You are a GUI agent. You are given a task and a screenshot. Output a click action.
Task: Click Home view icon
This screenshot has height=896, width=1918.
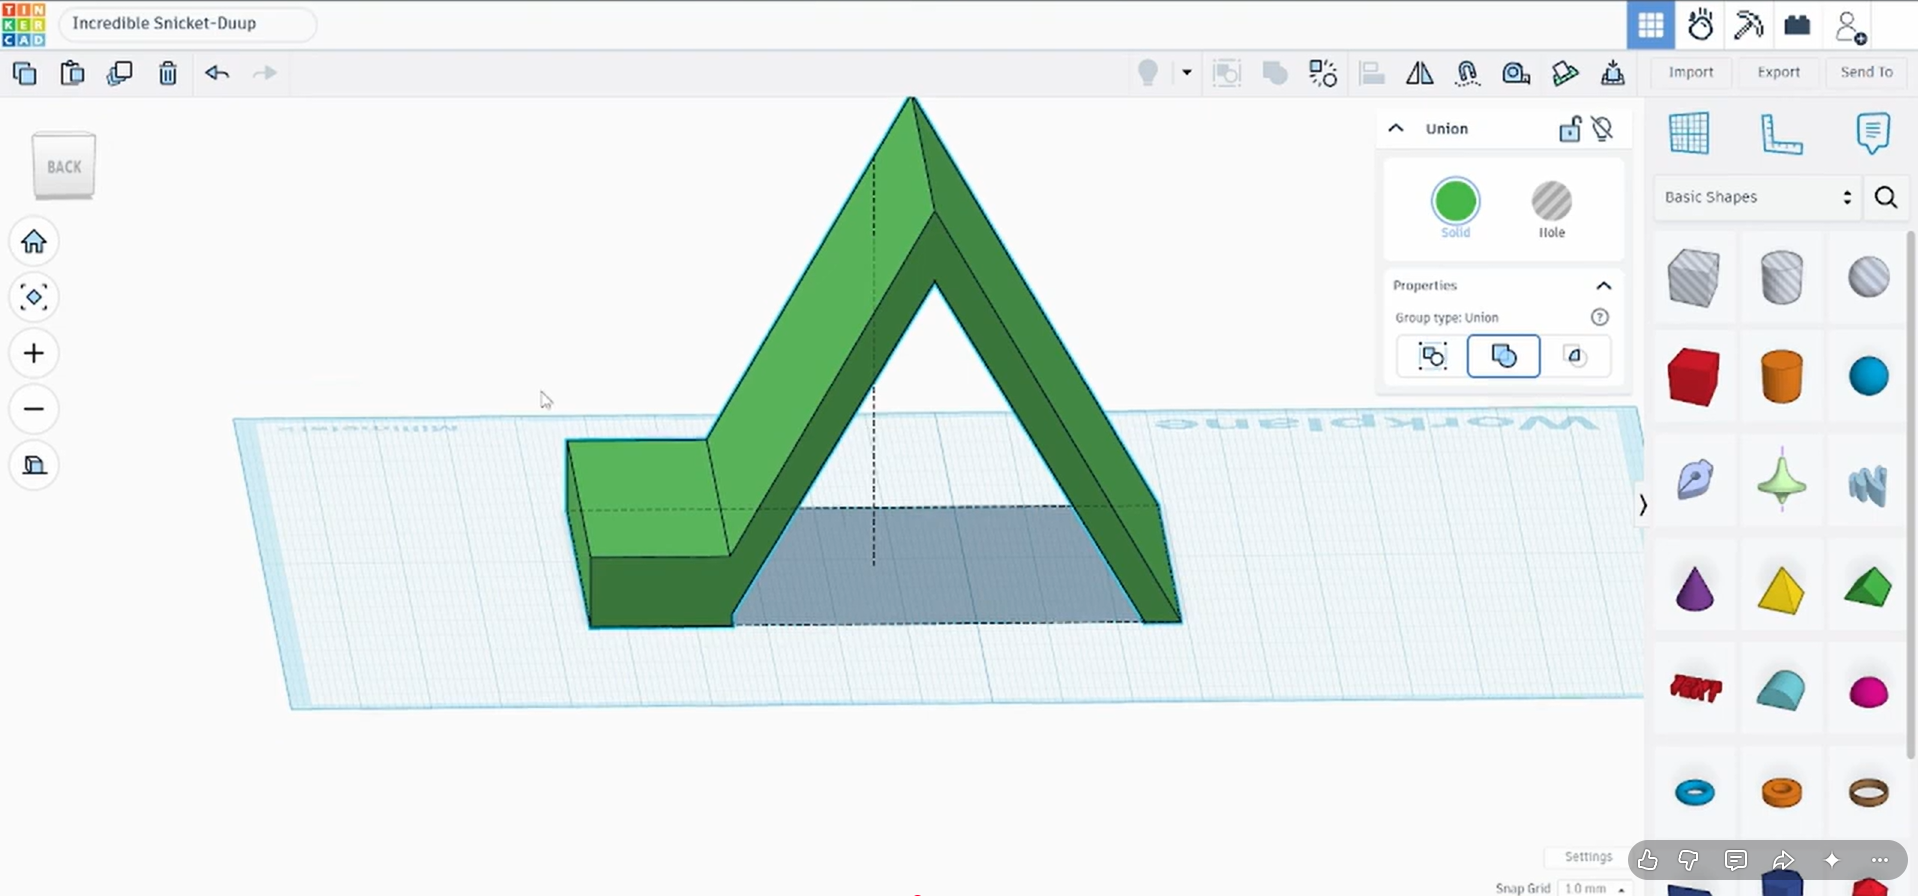point(34,241)
